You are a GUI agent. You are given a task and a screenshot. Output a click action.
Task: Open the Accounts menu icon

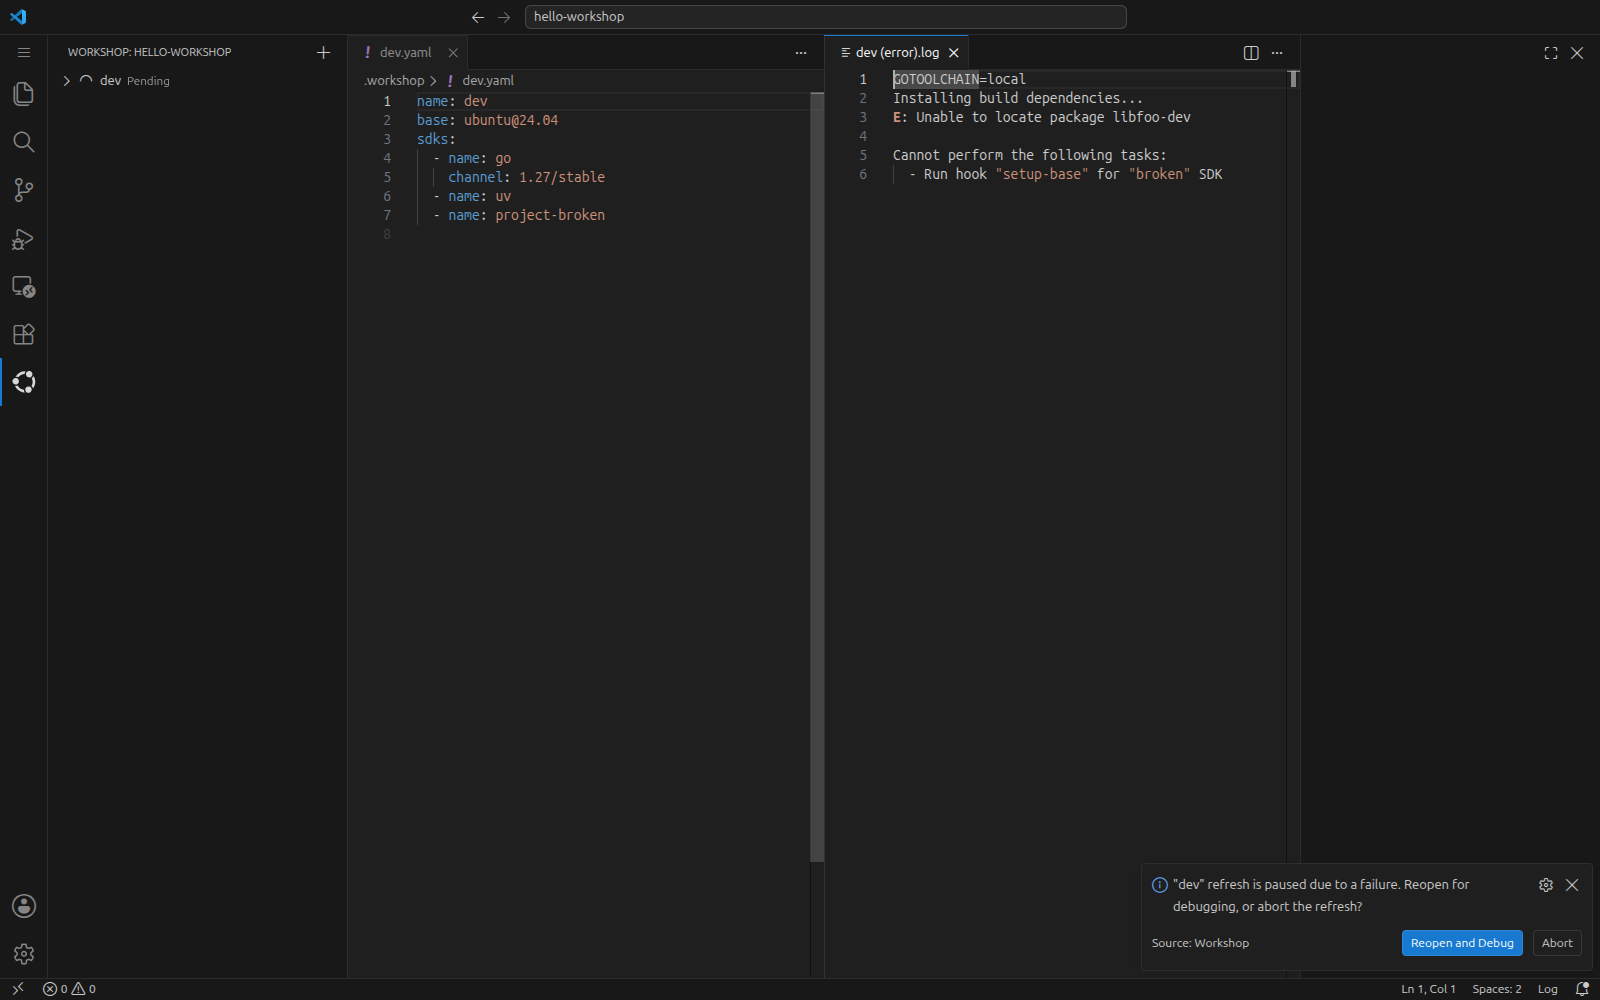(x=24, y=906)
